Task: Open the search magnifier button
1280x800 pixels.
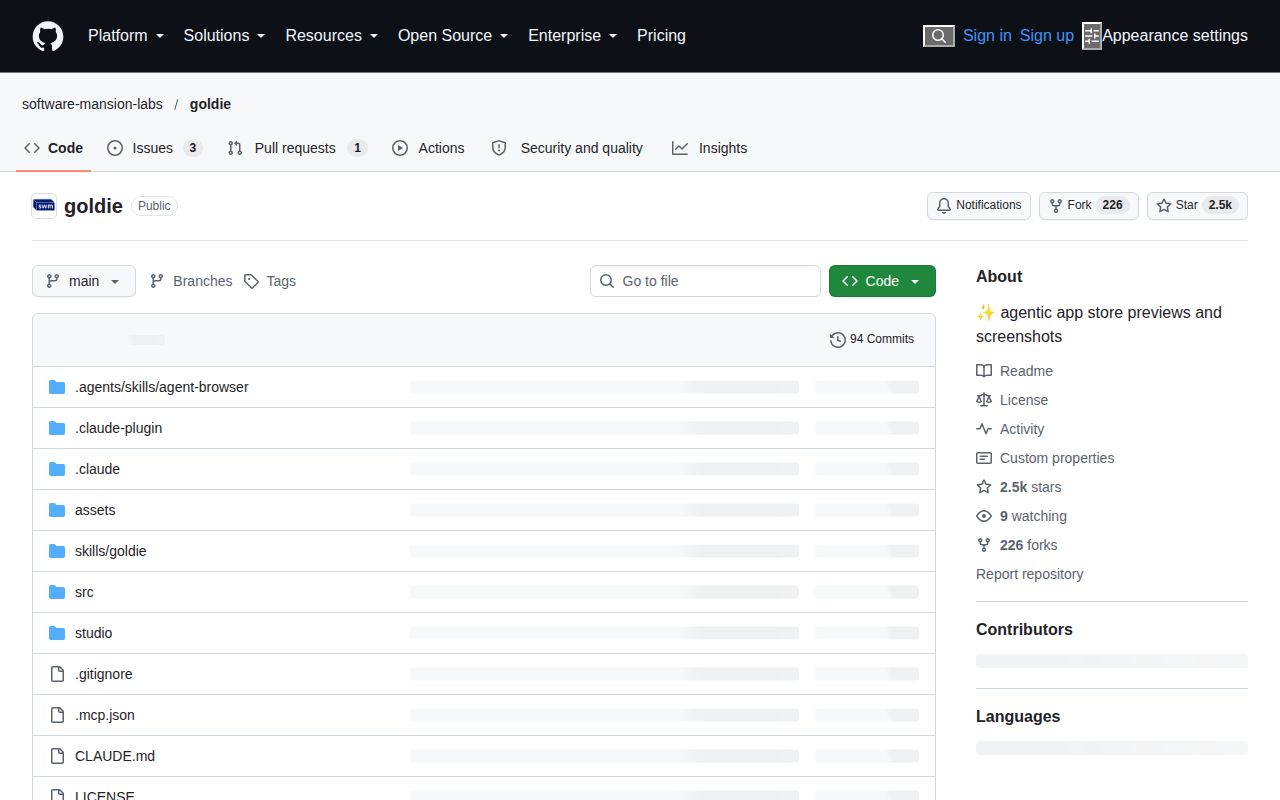Action: point(938,36)
